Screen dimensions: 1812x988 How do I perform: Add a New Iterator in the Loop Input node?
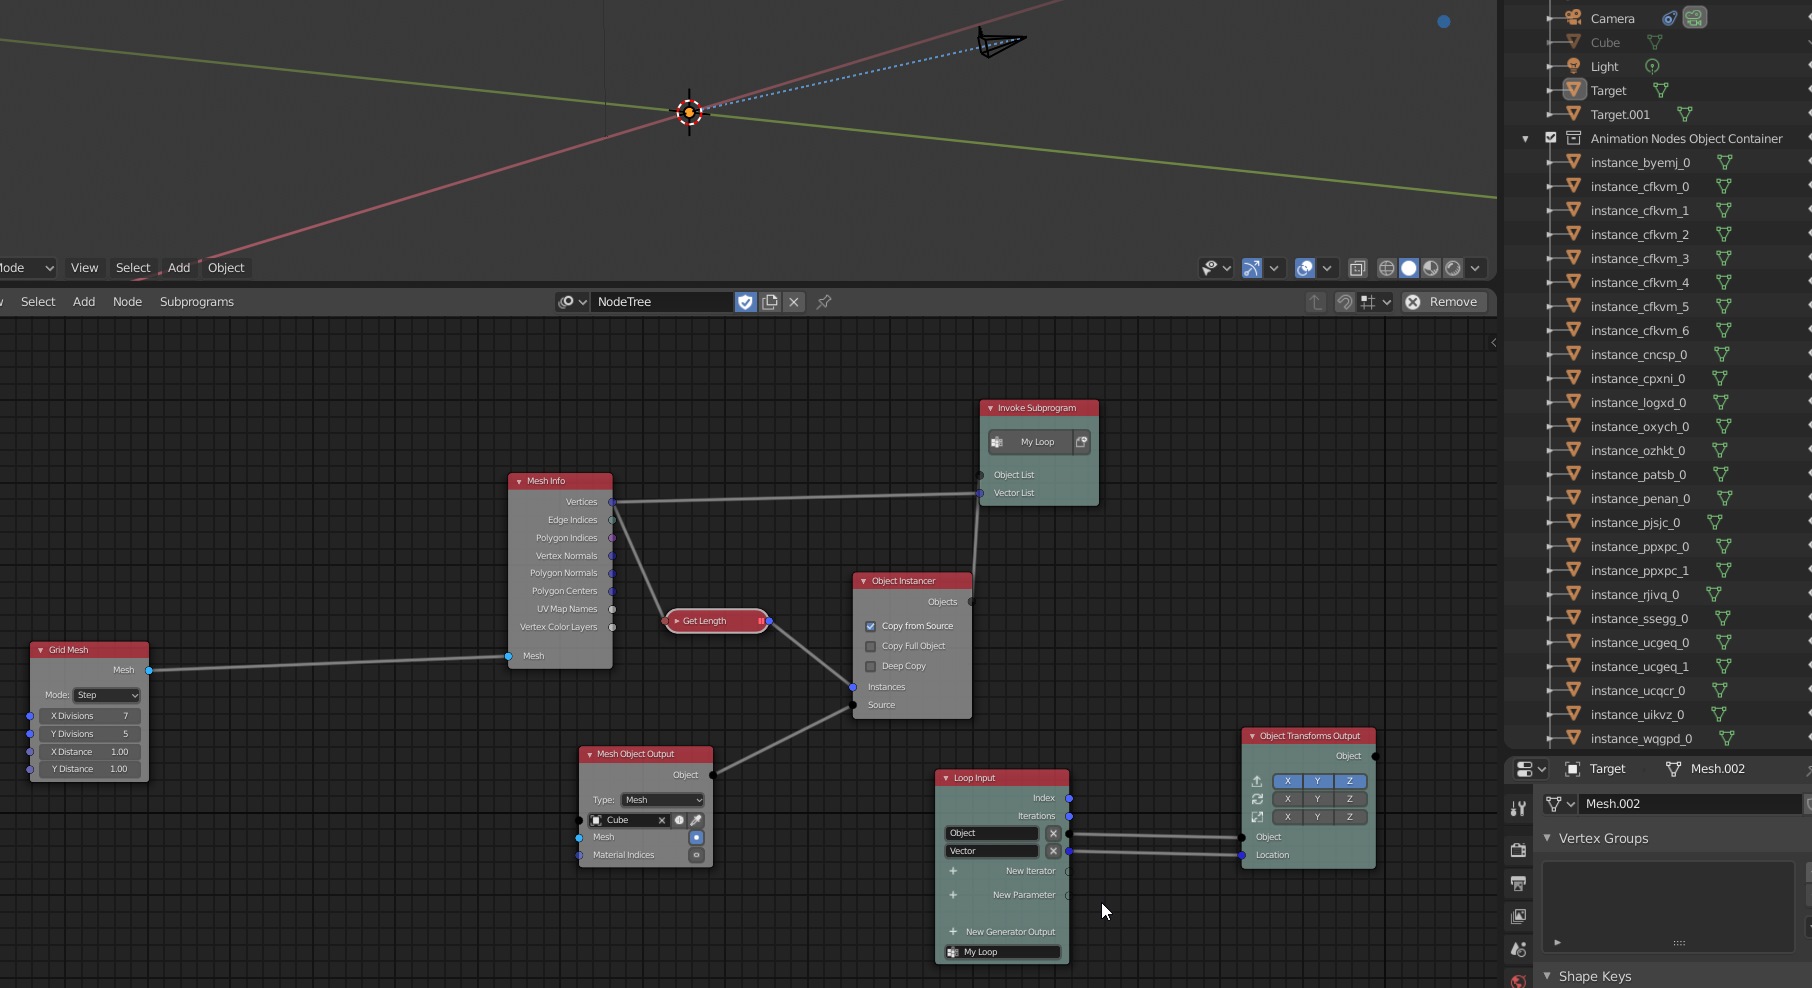click(954, 871)
